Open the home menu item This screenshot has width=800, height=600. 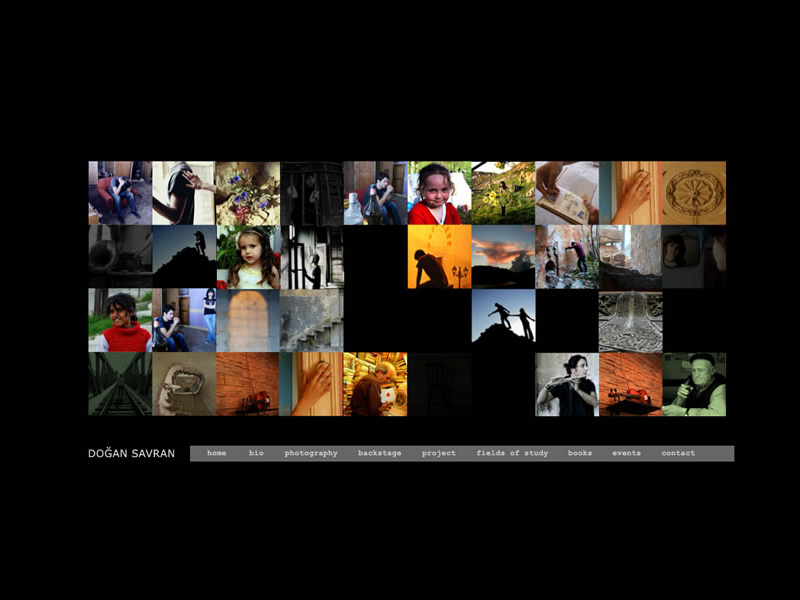pyautogui.click(x=216, y=453)
